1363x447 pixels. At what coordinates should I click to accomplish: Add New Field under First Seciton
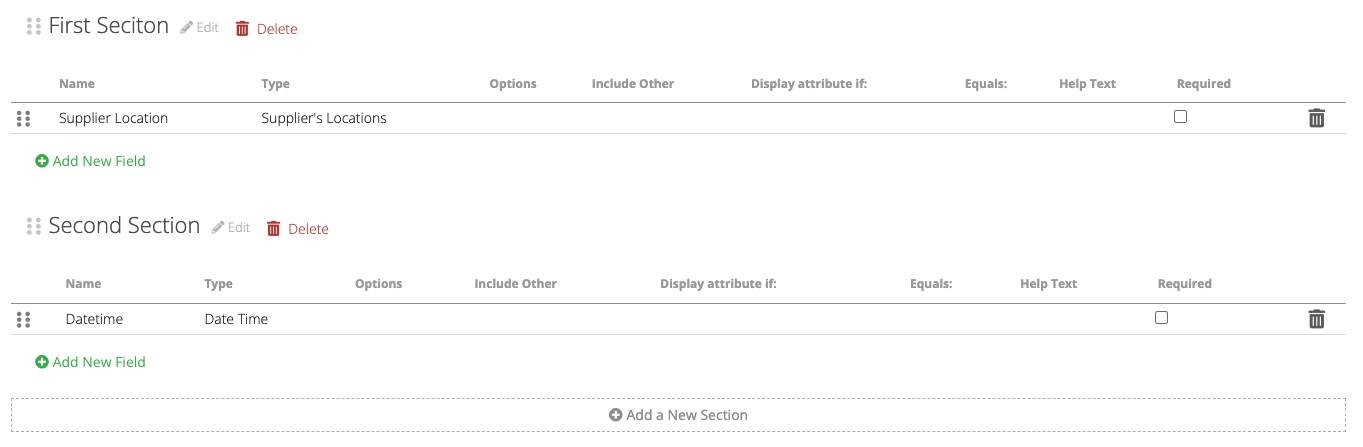(x=91, y=161)
